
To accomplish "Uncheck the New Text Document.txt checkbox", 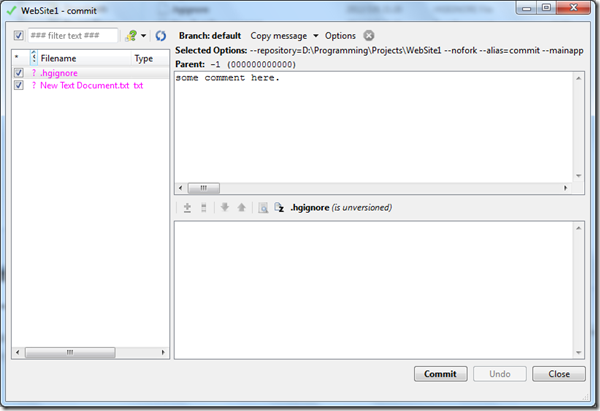I will [x=18, y=85].
